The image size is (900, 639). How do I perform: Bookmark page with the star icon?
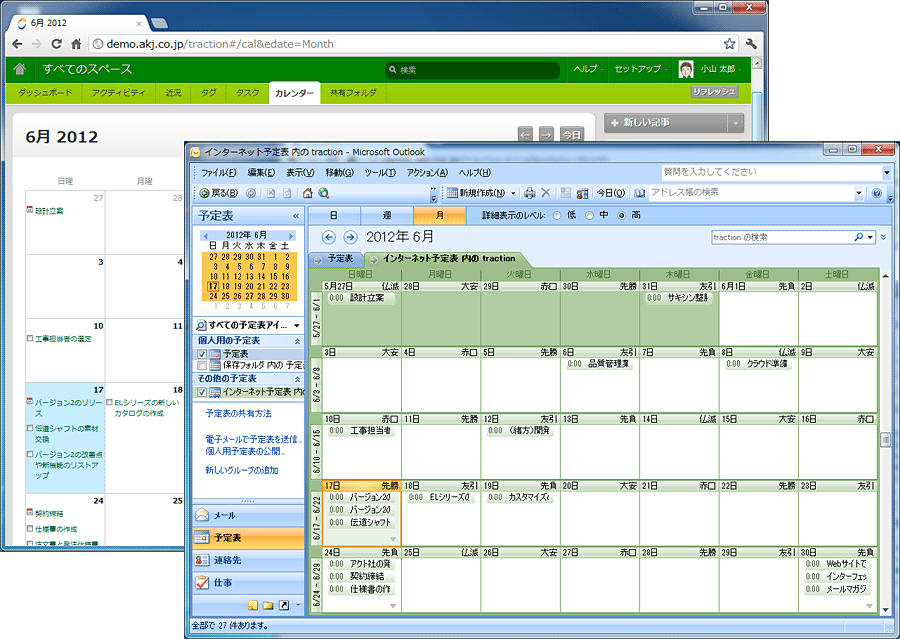pos(729,44)
